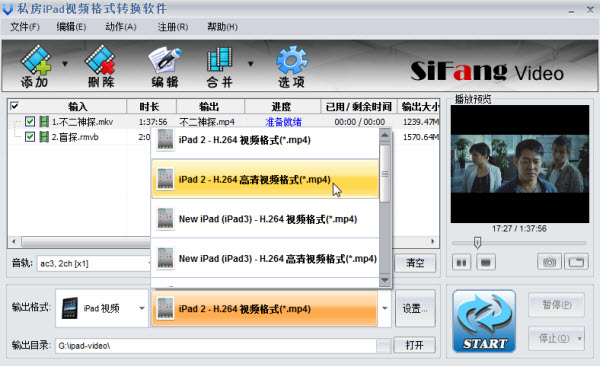Expand the iPad 视频 device category dropdown
The height and width of the screenshot is (366, 600).
(142, 308)
